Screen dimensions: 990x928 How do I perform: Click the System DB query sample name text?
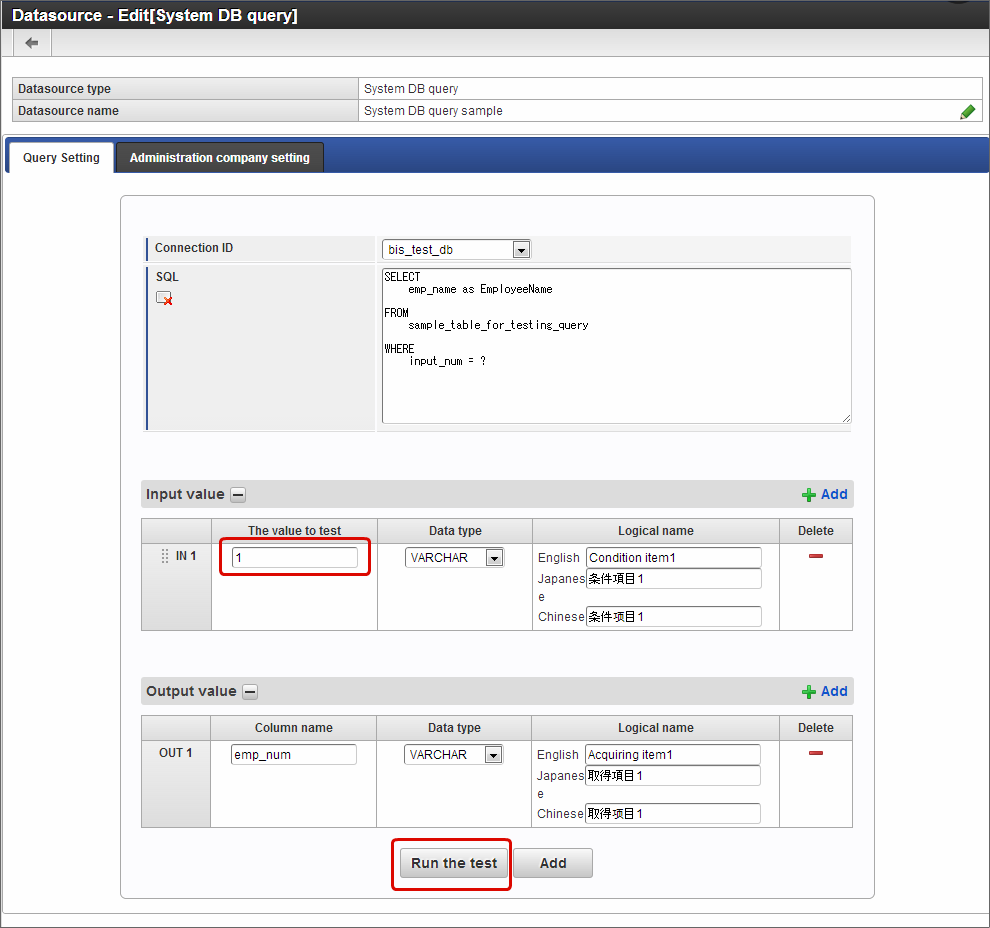433,111
